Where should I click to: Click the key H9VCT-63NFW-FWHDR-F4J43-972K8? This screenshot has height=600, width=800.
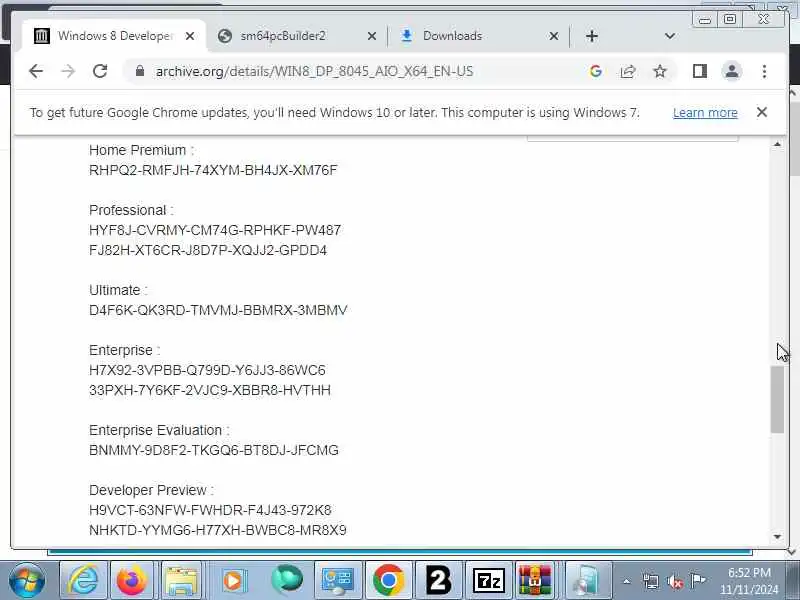coord(210,510)
